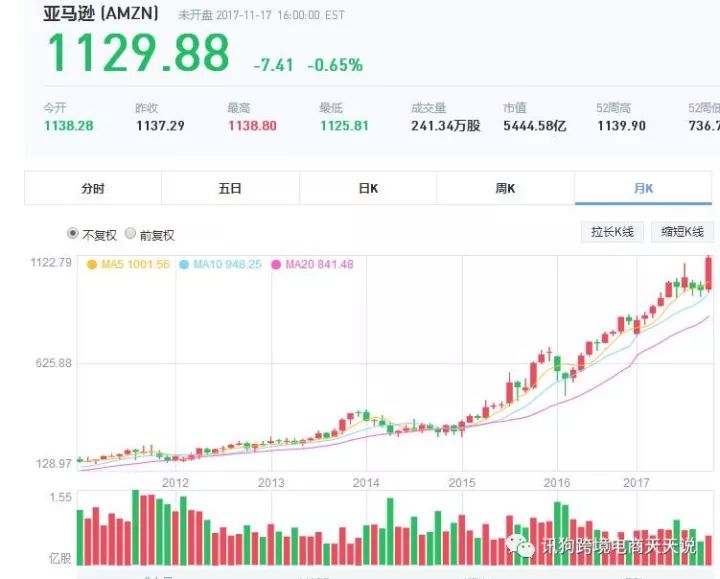
Task: Open the 五日 chart tab
Action: [230, 188]
